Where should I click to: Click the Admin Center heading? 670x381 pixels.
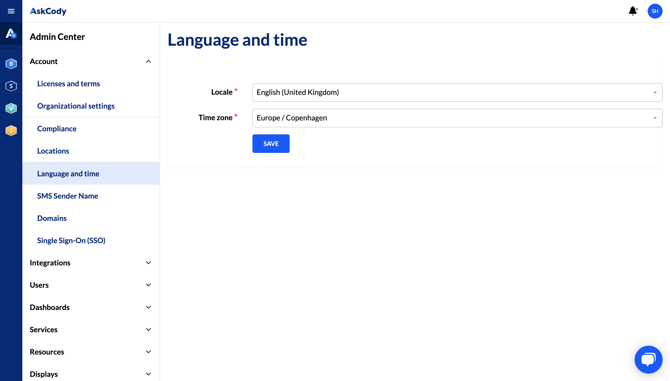coord(57,37)
